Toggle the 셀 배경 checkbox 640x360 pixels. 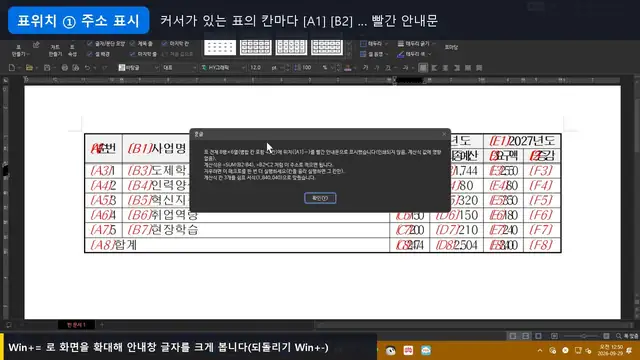pyautogui.click(x=90, y=54)
